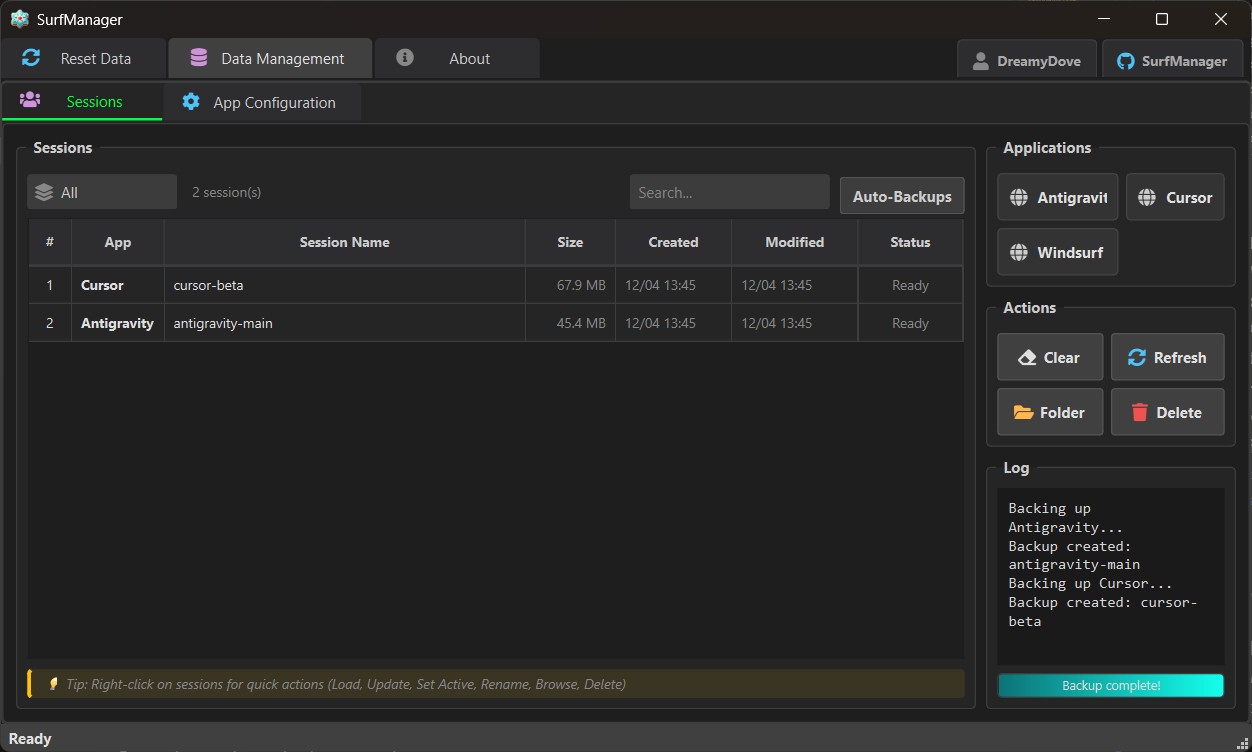Open the All applications filter dropdown
The height and width of the screenshot is (752, 1252).
point(102,192)
